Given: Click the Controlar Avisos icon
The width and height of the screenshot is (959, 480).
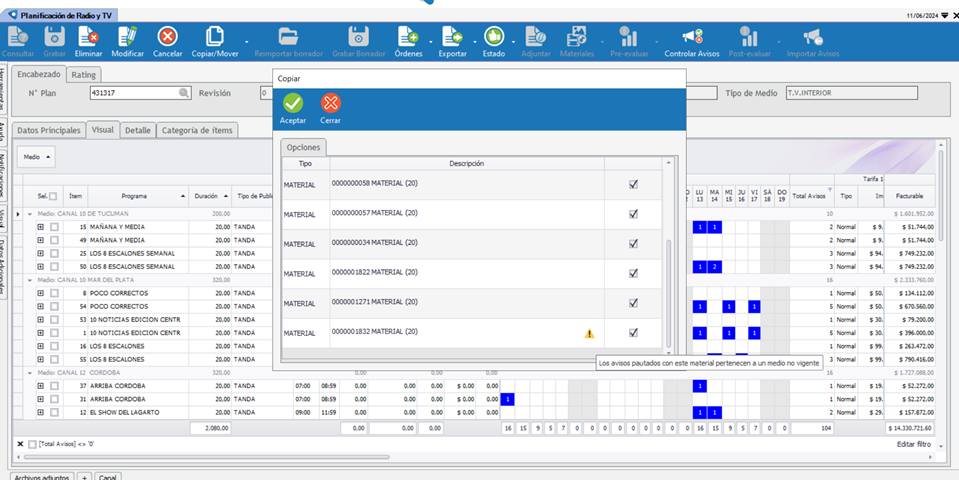Looking at the screenshot, I should coord(692,37).
